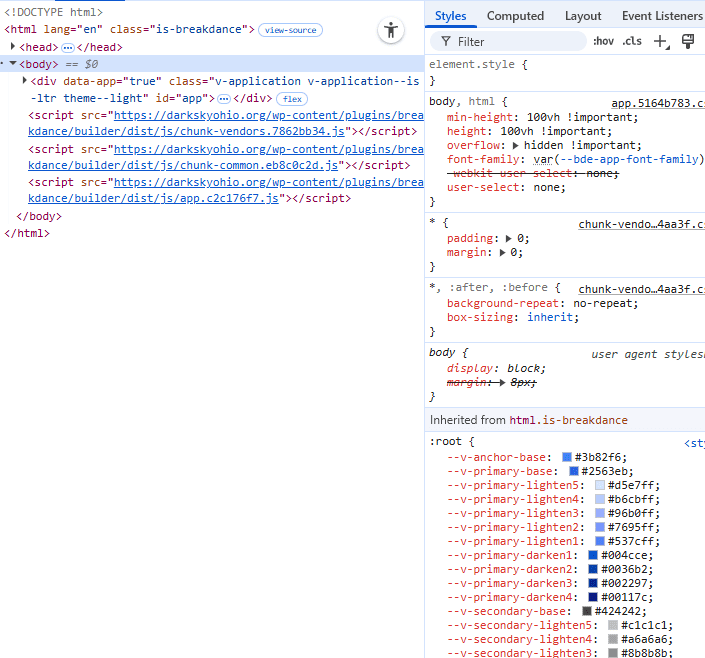Switch to the Styles tab
Screen dimensions: 705x658
(x=451, y=16)
